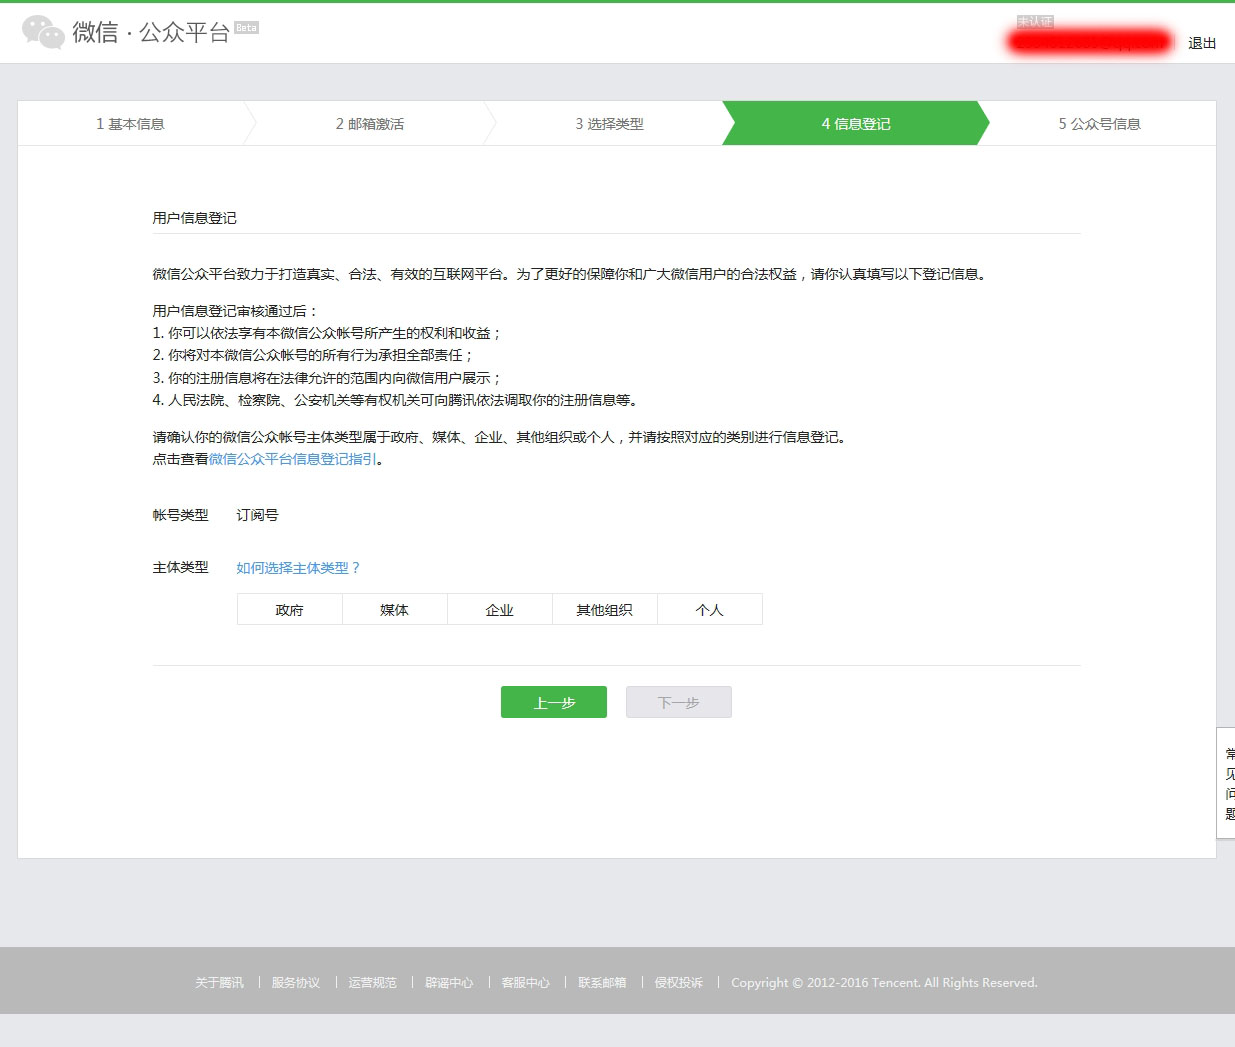Open 联系邮箱 footer link
The height and width of the screenshot is (1047, 1235).
click(602, 983)
